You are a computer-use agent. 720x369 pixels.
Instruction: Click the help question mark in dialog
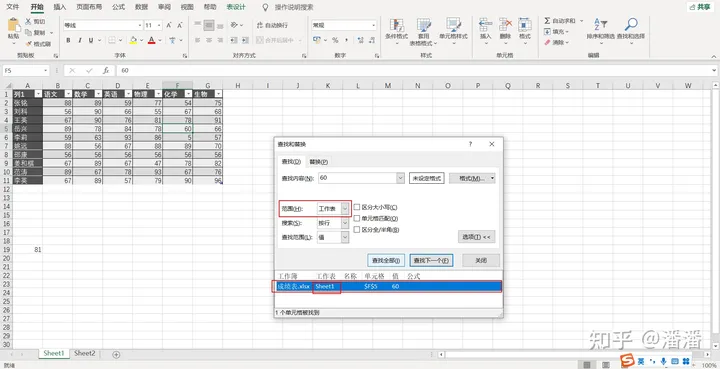(x=470, y=144)
